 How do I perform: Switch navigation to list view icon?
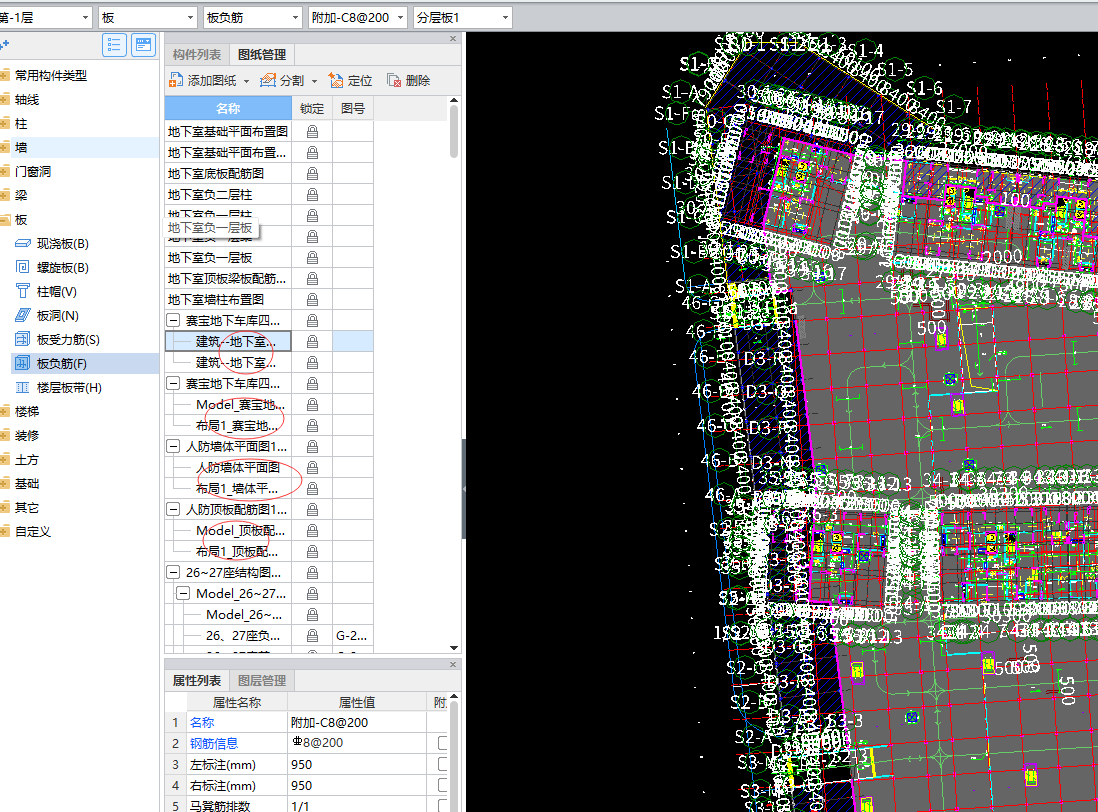click(x=114, y=46)
